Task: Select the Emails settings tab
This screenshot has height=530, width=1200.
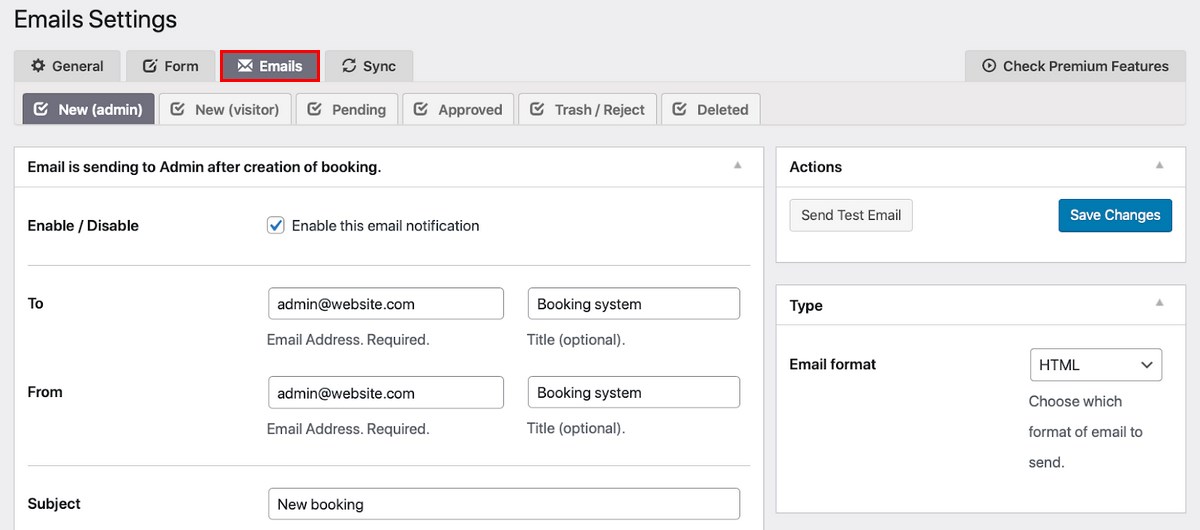Action: [270, 66]
